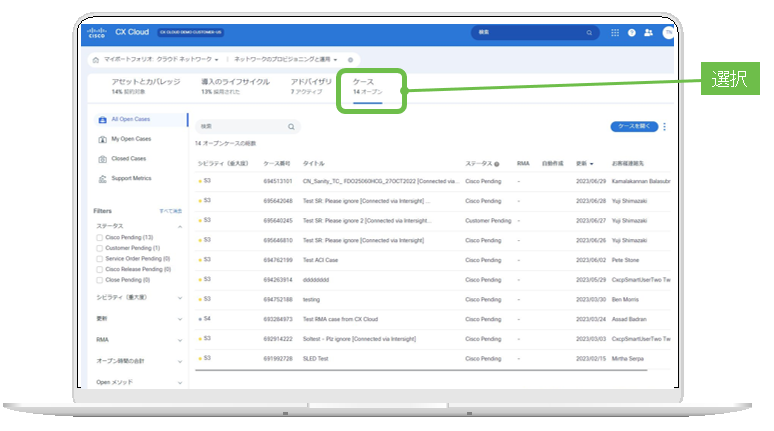Screen dimensions: 774x431
Task: Click the CX Cloud title
Action: pyautogui.click(x=132, y=32)
